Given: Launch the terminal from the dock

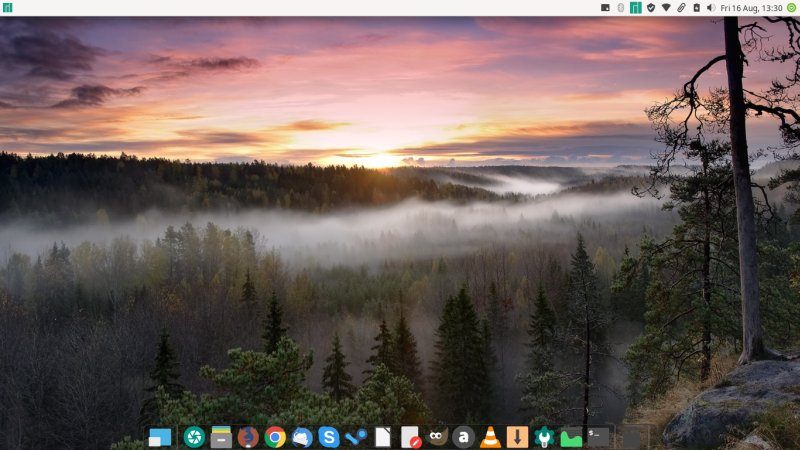Looking at the screenshot, I should click(x=598, y=437).
